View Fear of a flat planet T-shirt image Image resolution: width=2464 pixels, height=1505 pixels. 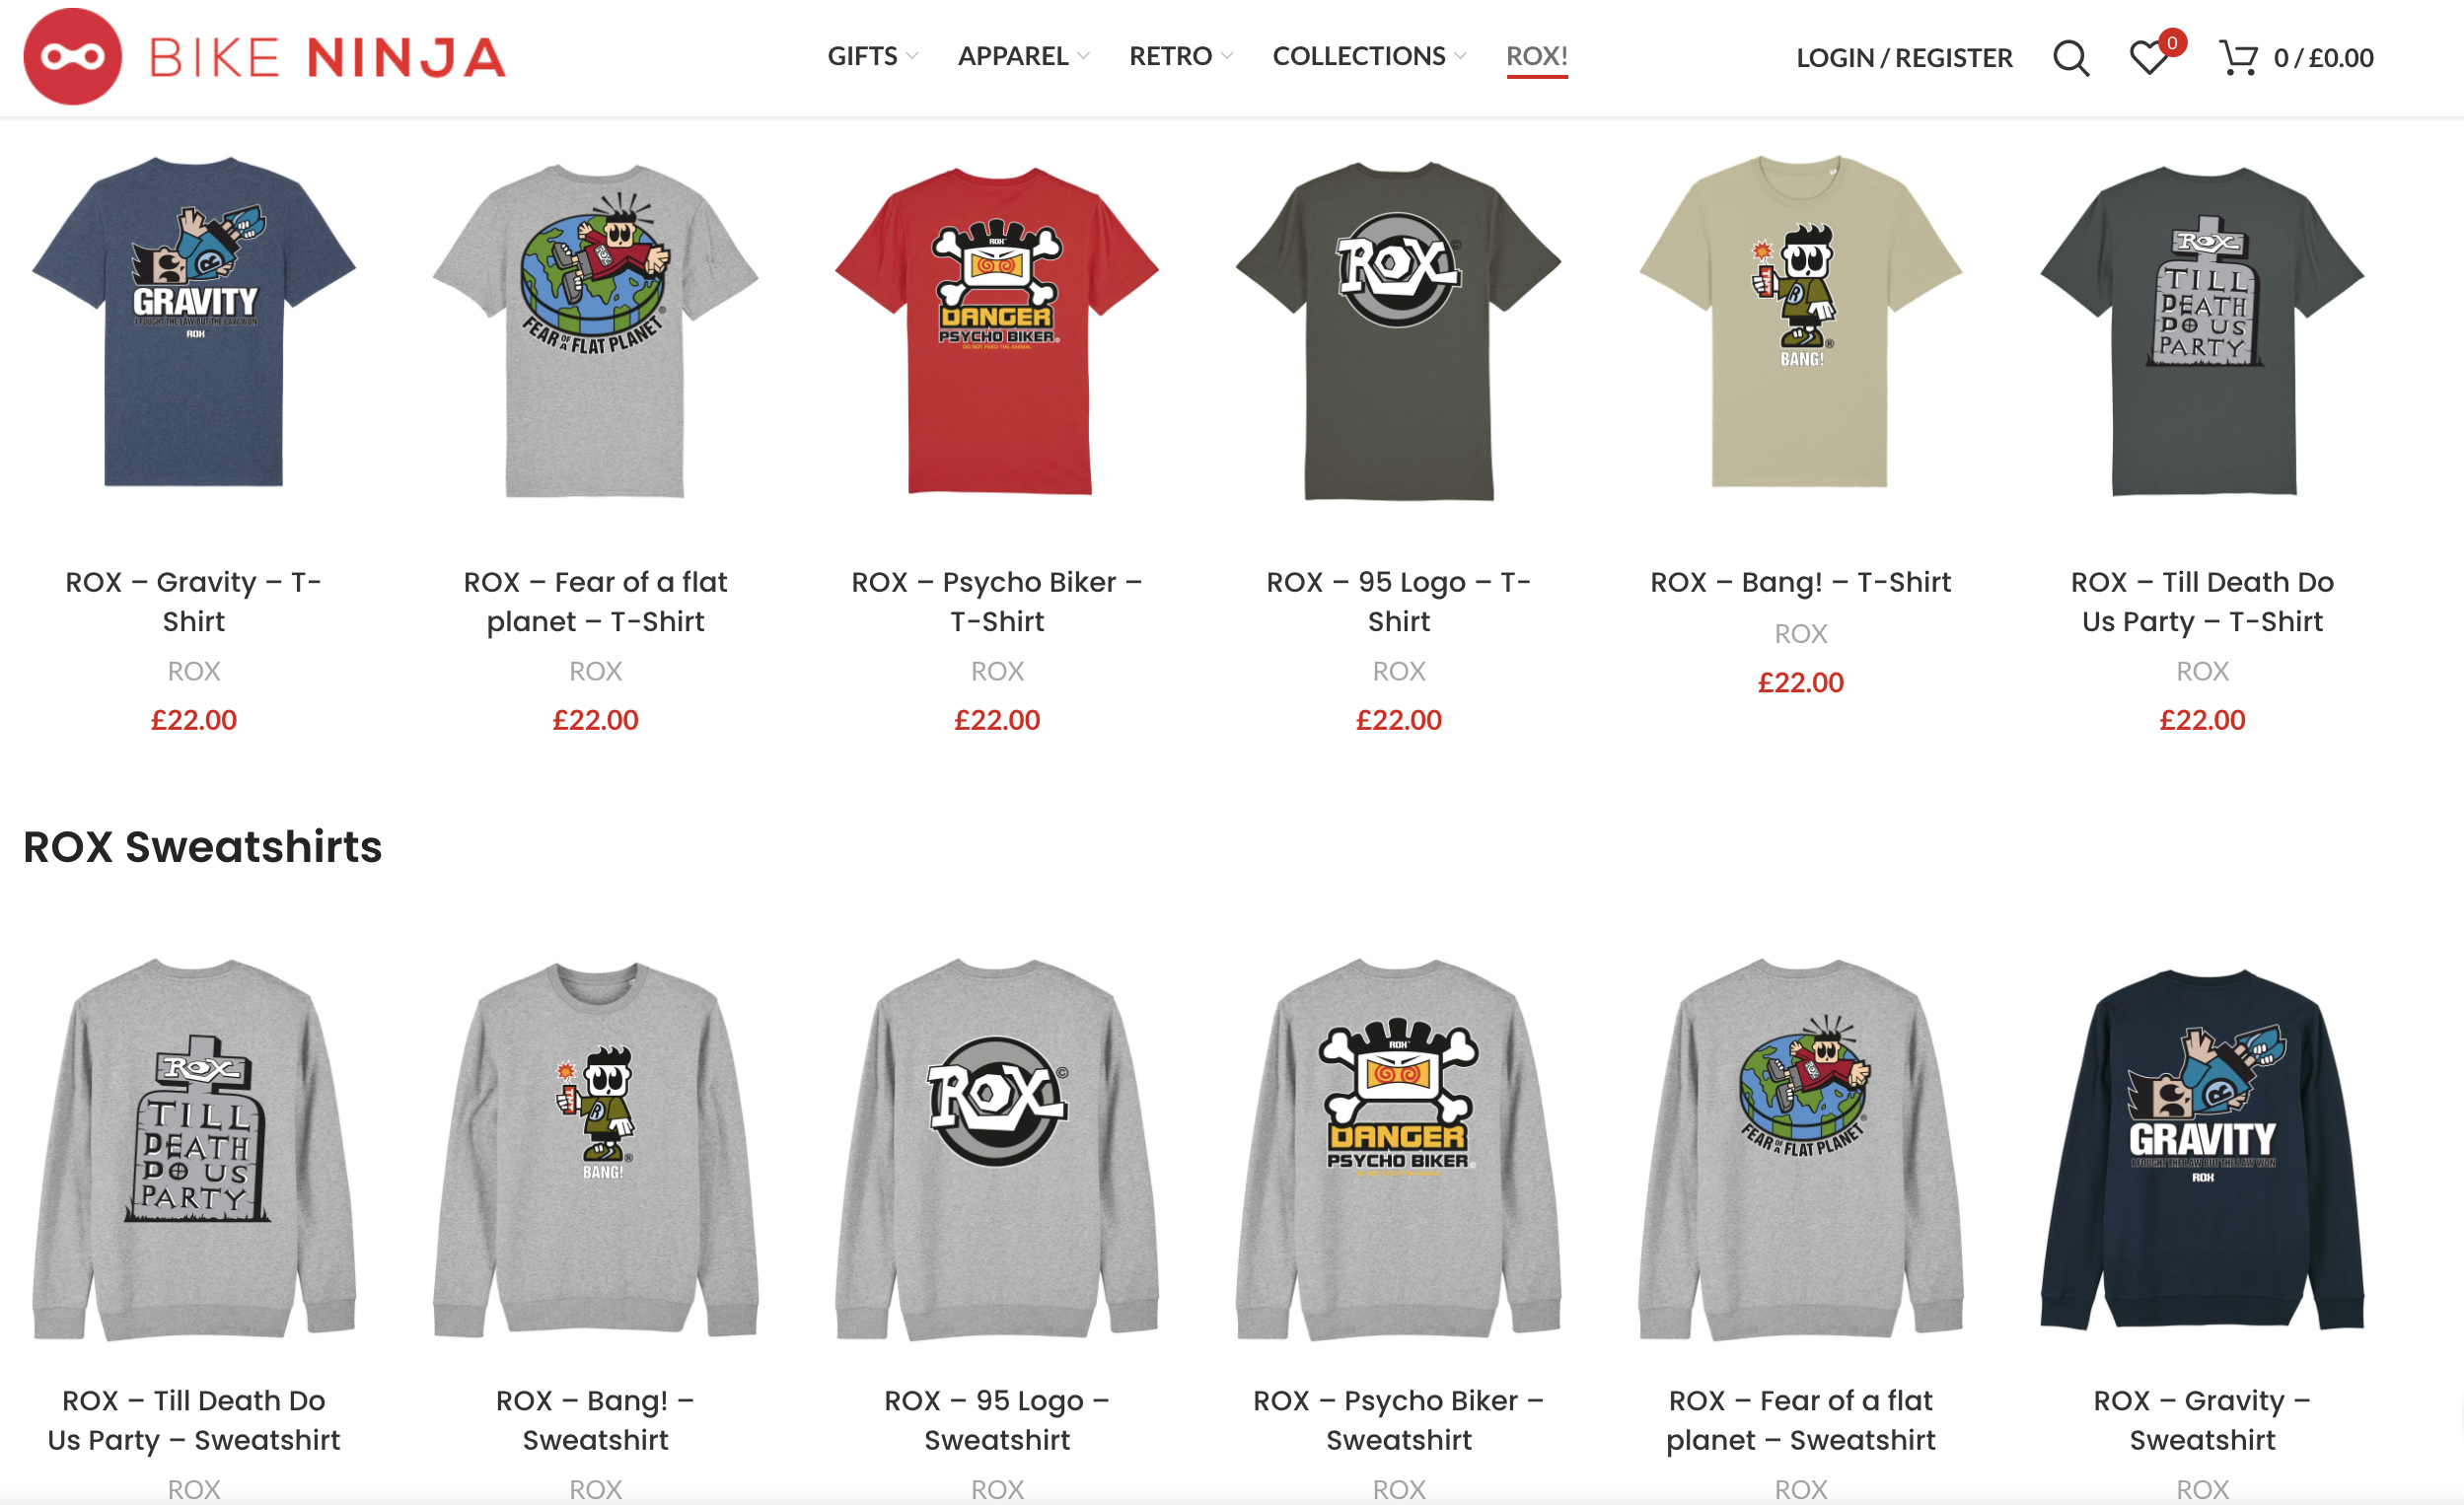595,327
